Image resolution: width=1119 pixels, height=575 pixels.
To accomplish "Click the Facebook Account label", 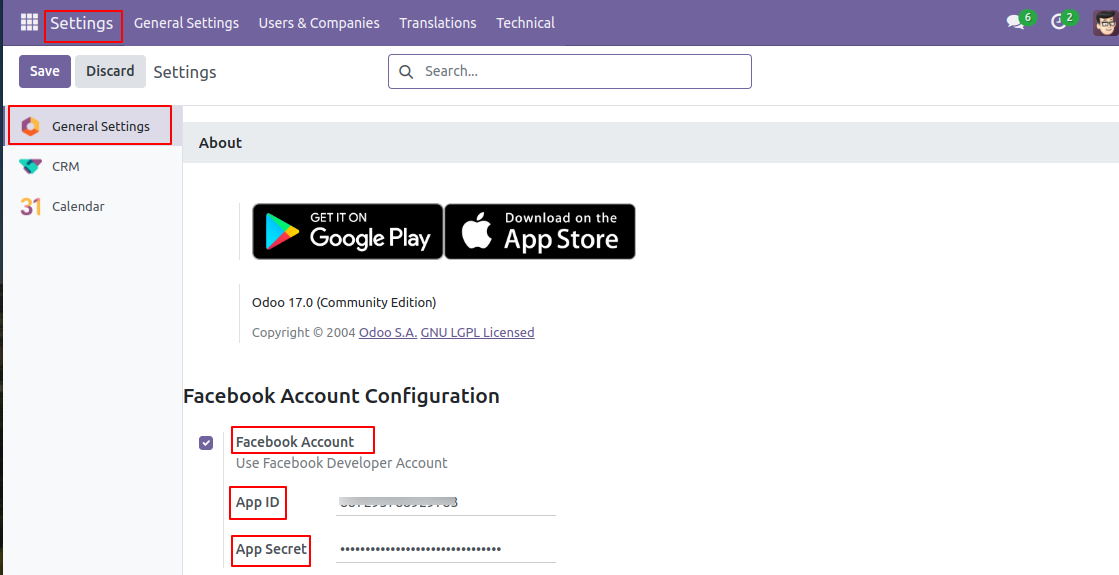I will coord(295,442).
